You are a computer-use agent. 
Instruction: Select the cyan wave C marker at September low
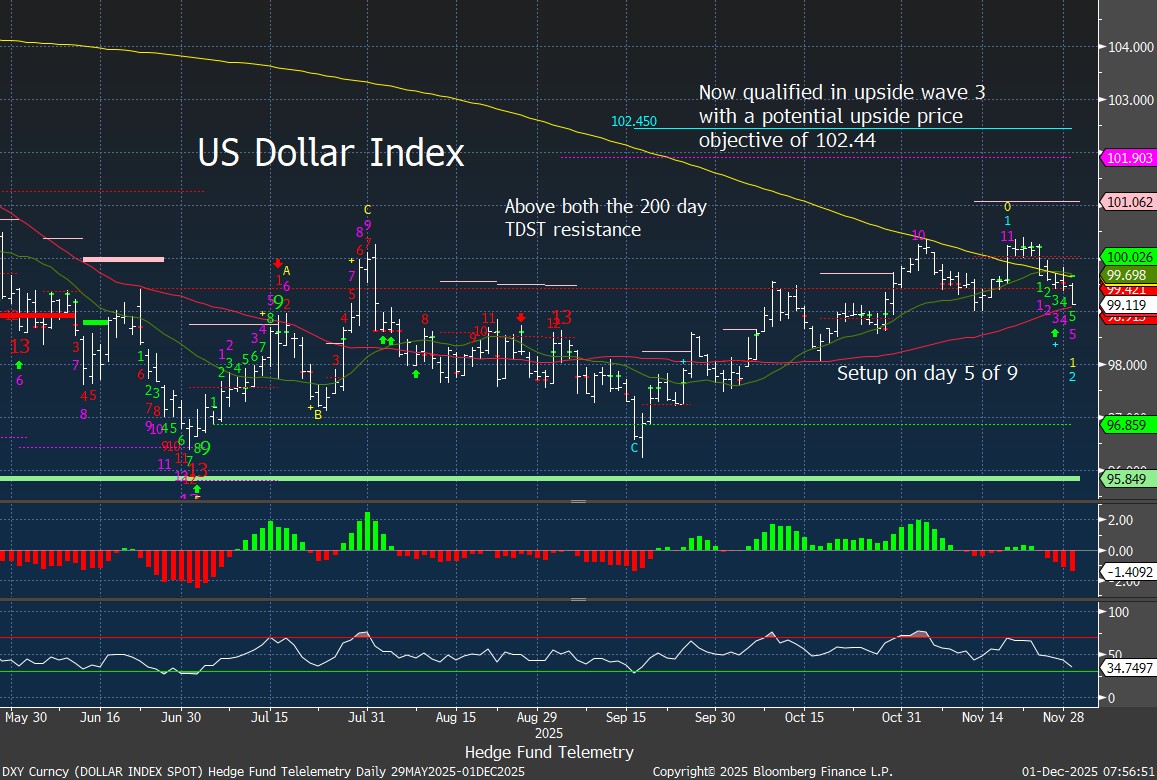click(633, 449)
